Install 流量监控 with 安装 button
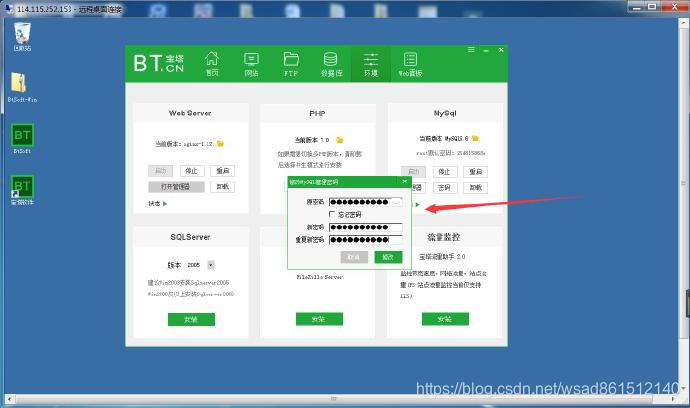 pyautogui.click(x=445, y=319)
